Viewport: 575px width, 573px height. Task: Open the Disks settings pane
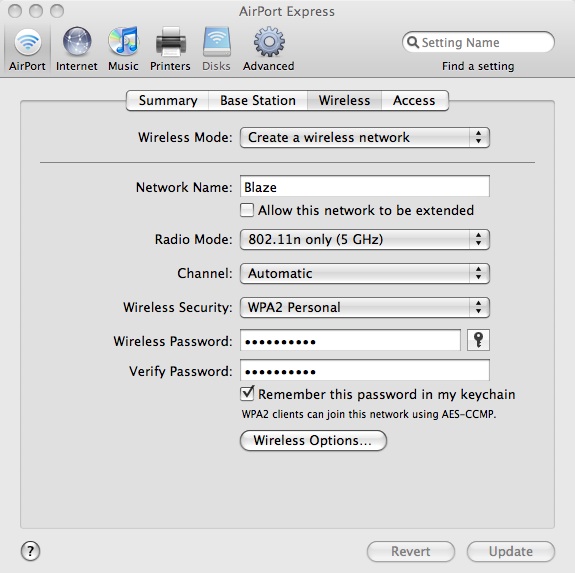tap(216, 49)
